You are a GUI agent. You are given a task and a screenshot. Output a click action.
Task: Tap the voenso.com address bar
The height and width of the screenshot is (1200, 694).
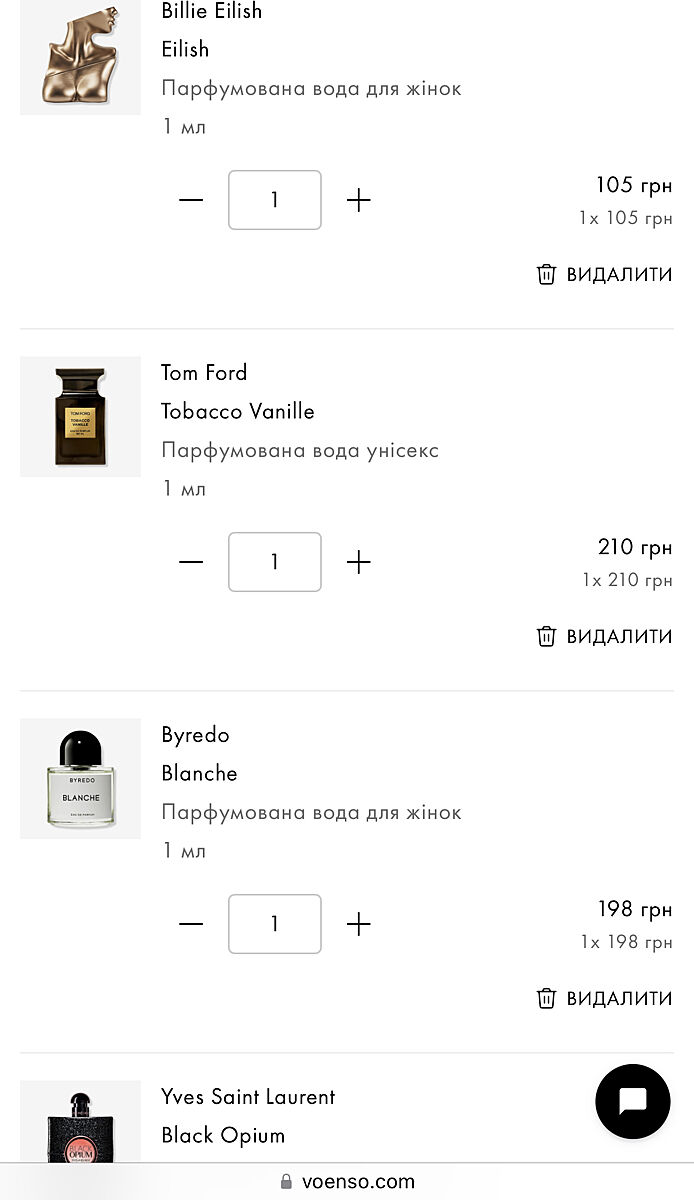point(348,1182)
